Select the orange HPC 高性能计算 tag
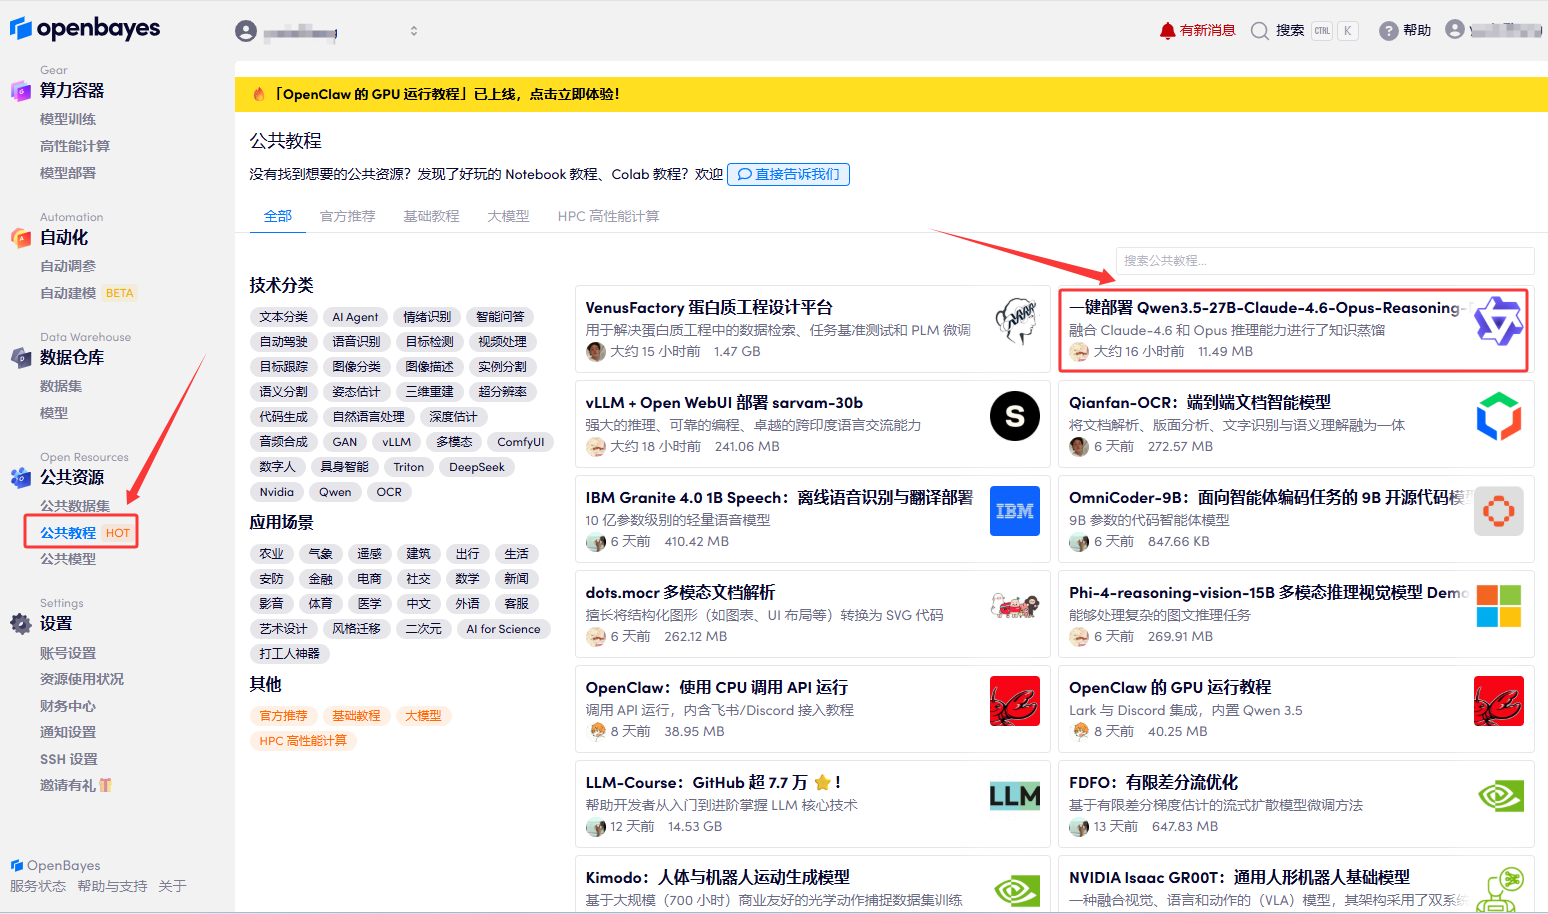This screenshot has width=1548, height=914. click(x=303, y=741)
